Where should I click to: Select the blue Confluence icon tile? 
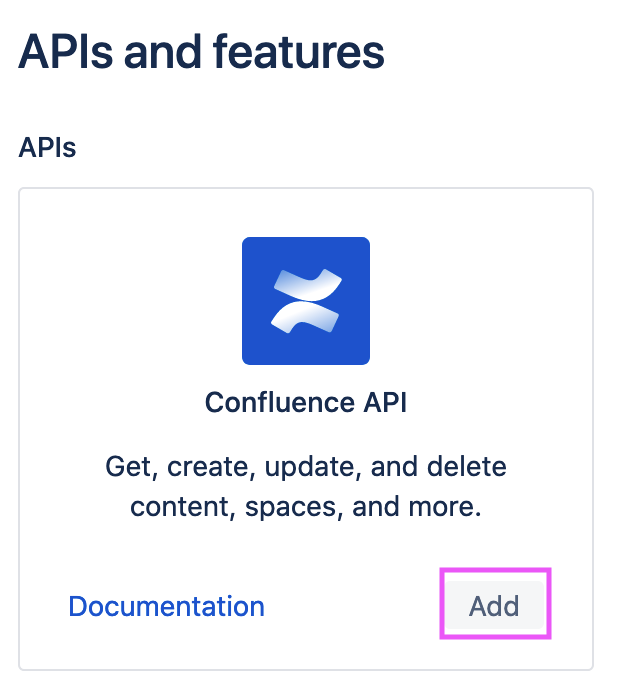[x=305, y=300]
